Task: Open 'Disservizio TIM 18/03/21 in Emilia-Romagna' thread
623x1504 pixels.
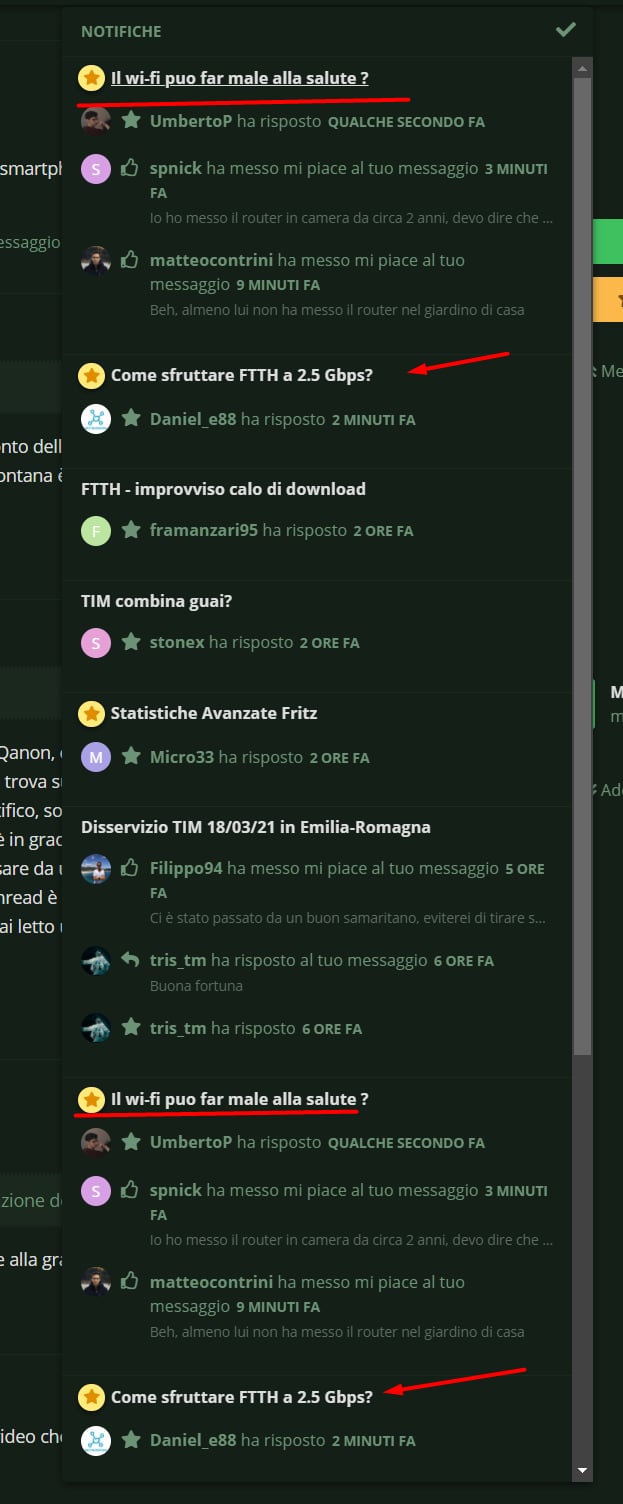Action: [256, 827]
